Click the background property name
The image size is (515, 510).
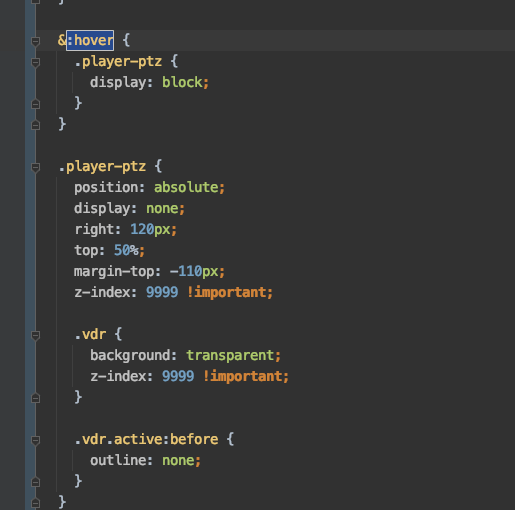pyautogui.click(x=130, y=356)
